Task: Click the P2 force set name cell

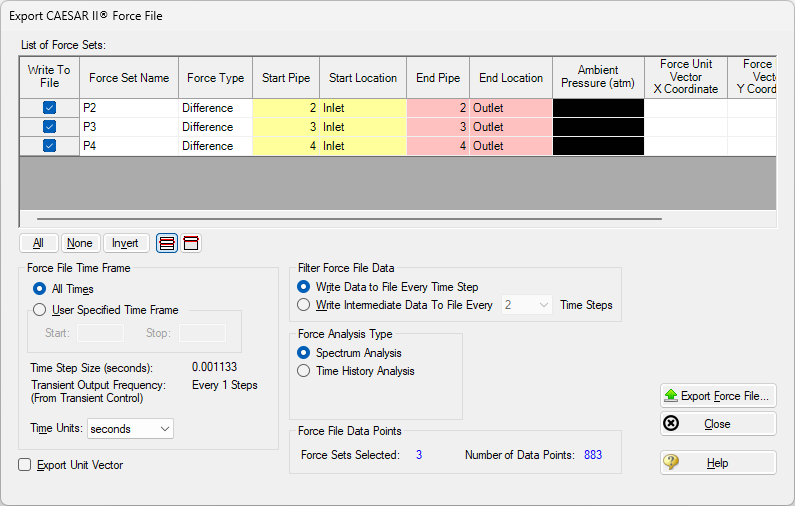Action: (x=129, y=108)
